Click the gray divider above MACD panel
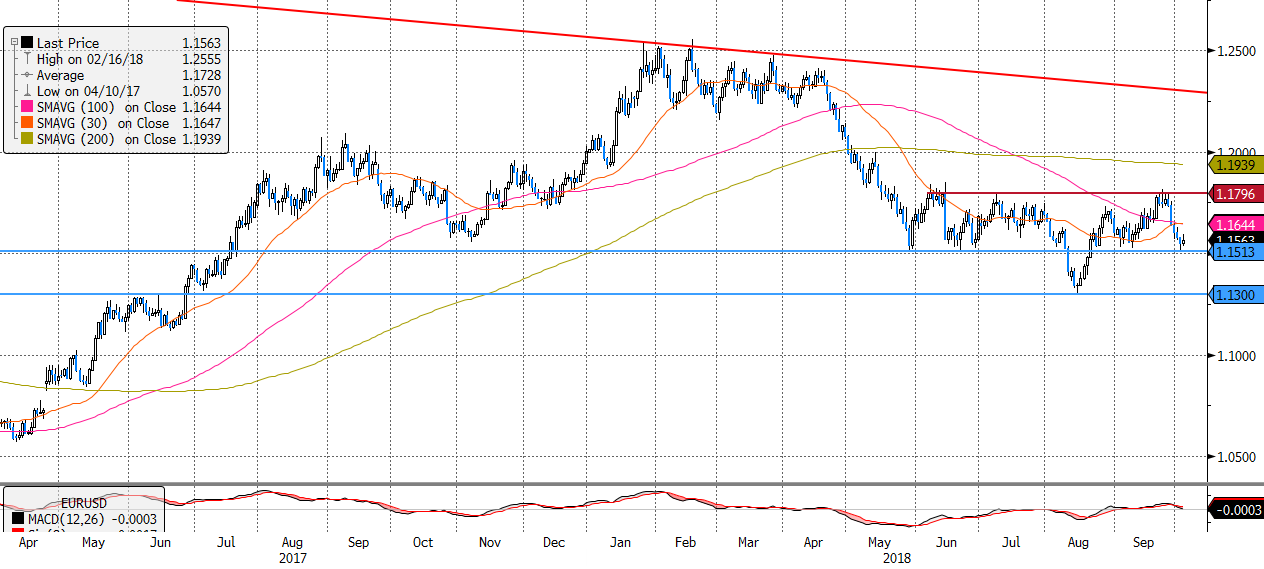1264x569 pixels. point(600,484)
